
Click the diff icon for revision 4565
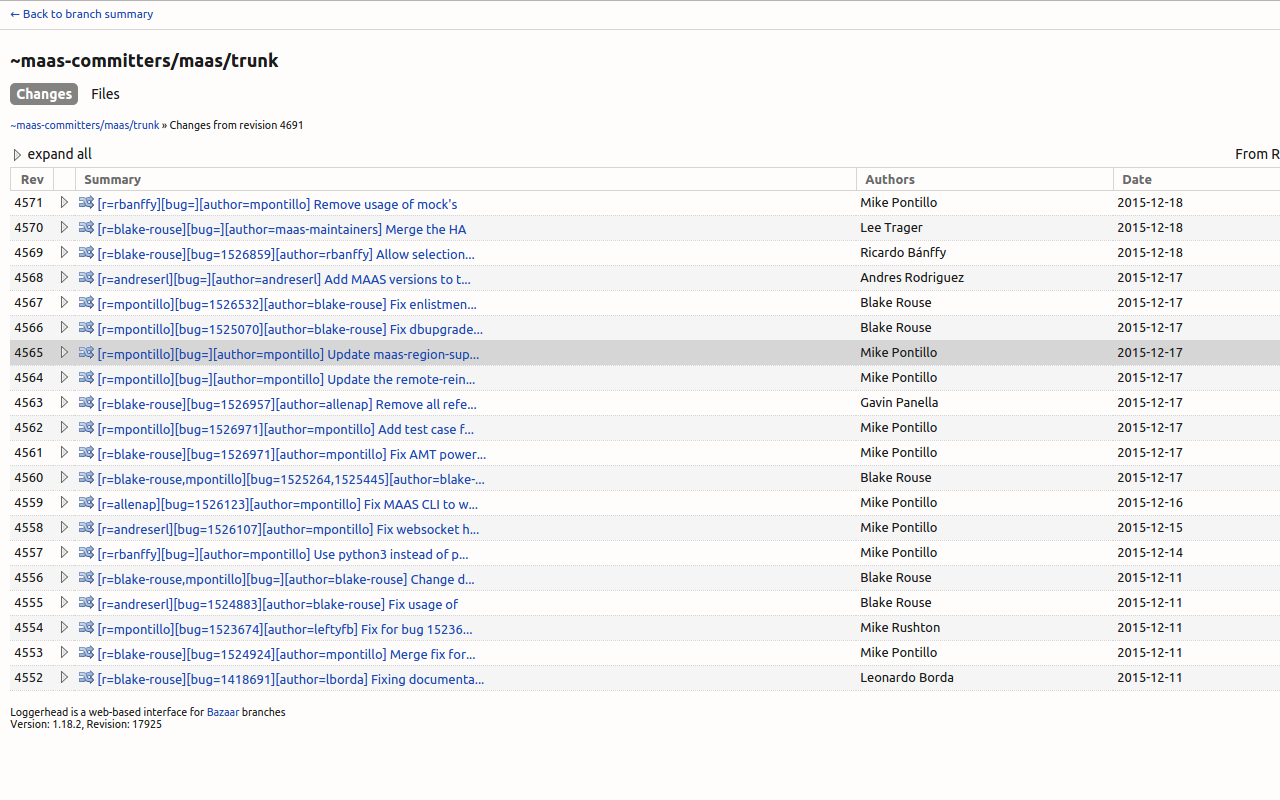coord(86,352)
